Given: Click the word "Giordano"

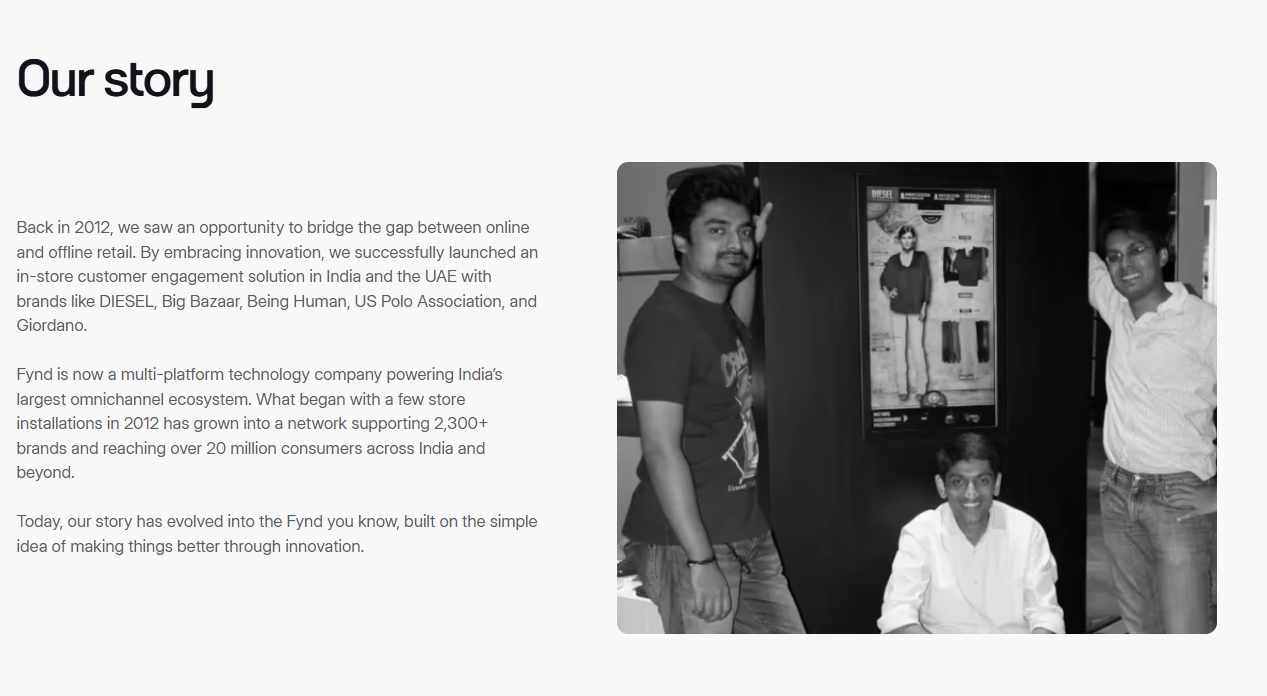Looking at the screenshot, I should (x=50, y=325).
